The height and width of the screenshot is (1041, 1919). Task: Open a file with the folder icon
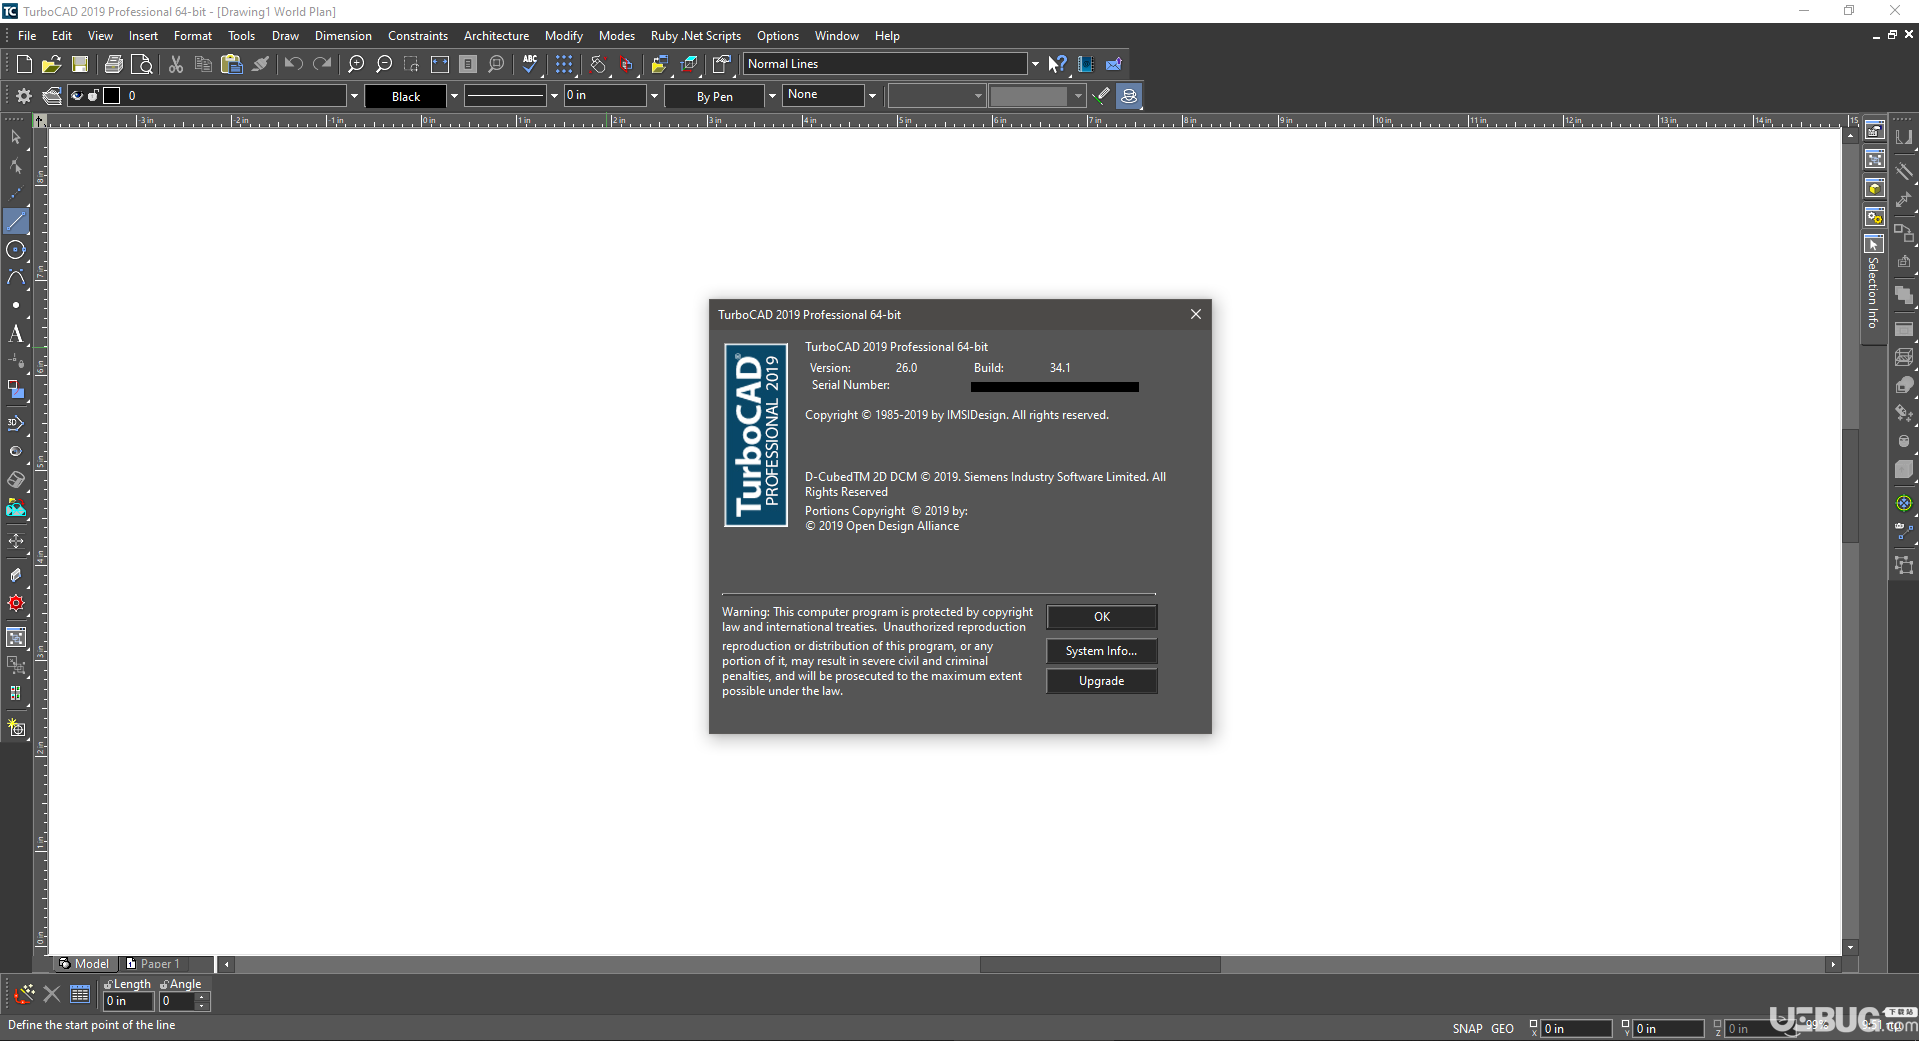tap(52, 64)
